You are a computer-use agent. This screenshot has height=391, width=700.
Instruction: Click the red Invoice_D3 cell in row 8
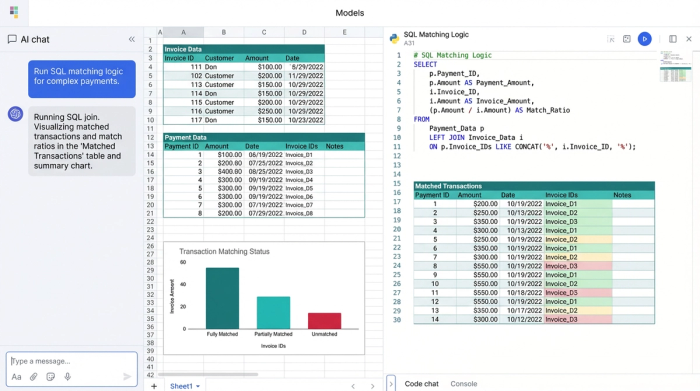[x=578, y=266]
